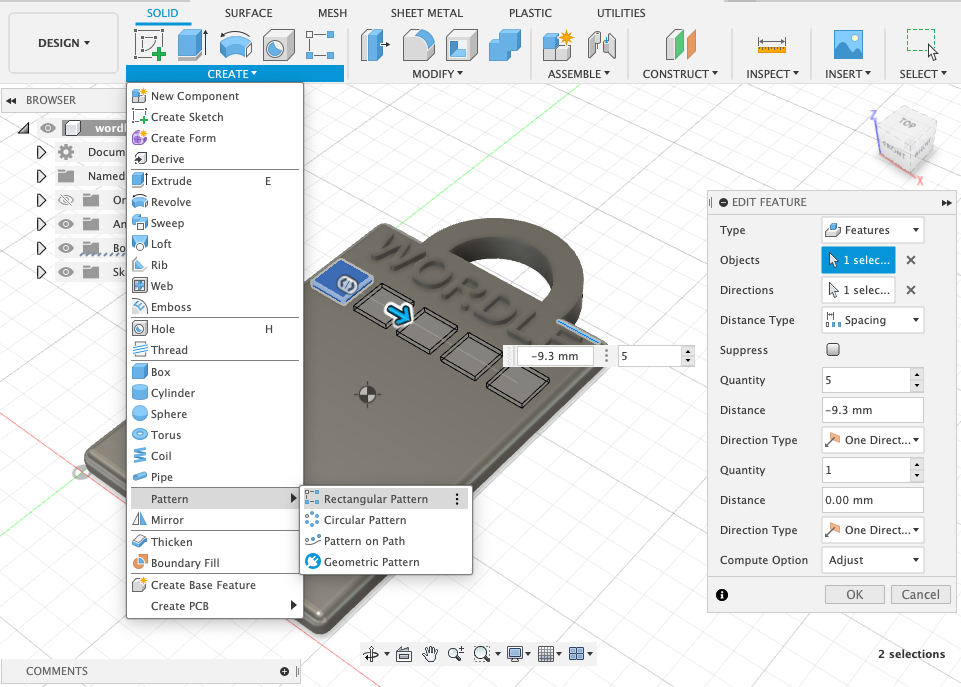Switch to the SHEET METAL tab
Viewport: 961px width, 687px height.
click(427, 13)
